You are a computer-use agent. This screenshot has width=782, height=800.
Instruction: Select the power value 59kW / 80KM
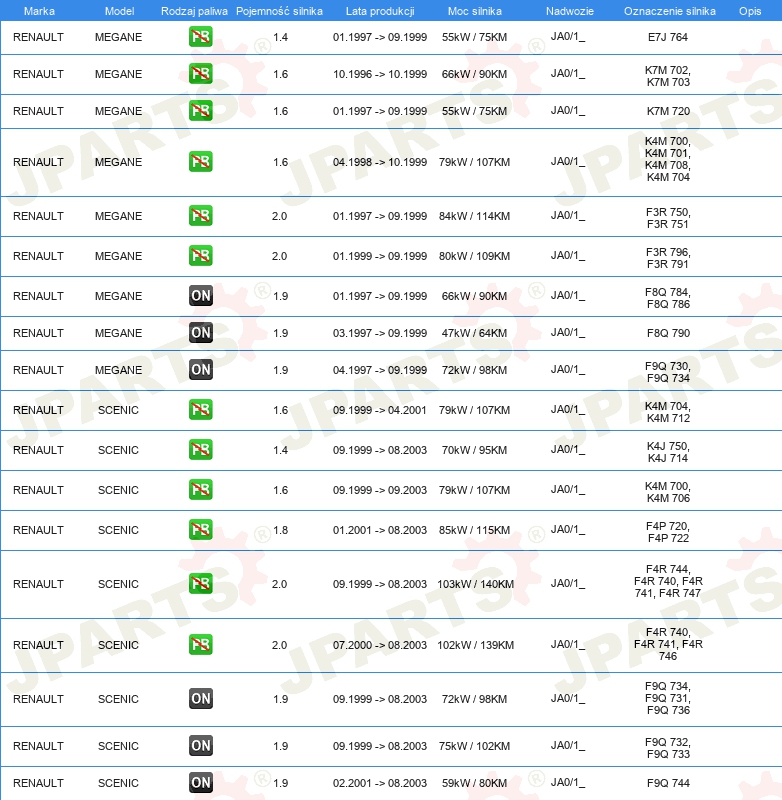click(x=474, y=783)
